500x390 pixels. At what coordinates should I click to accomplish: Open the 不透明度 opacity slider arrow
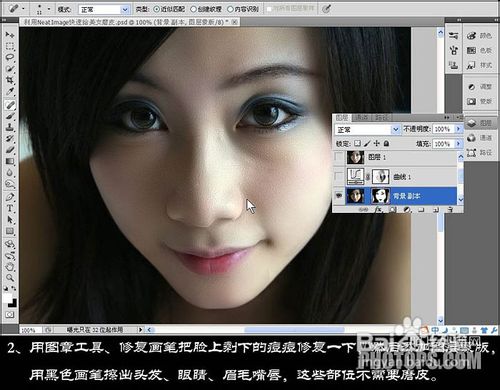pos(459,129)
